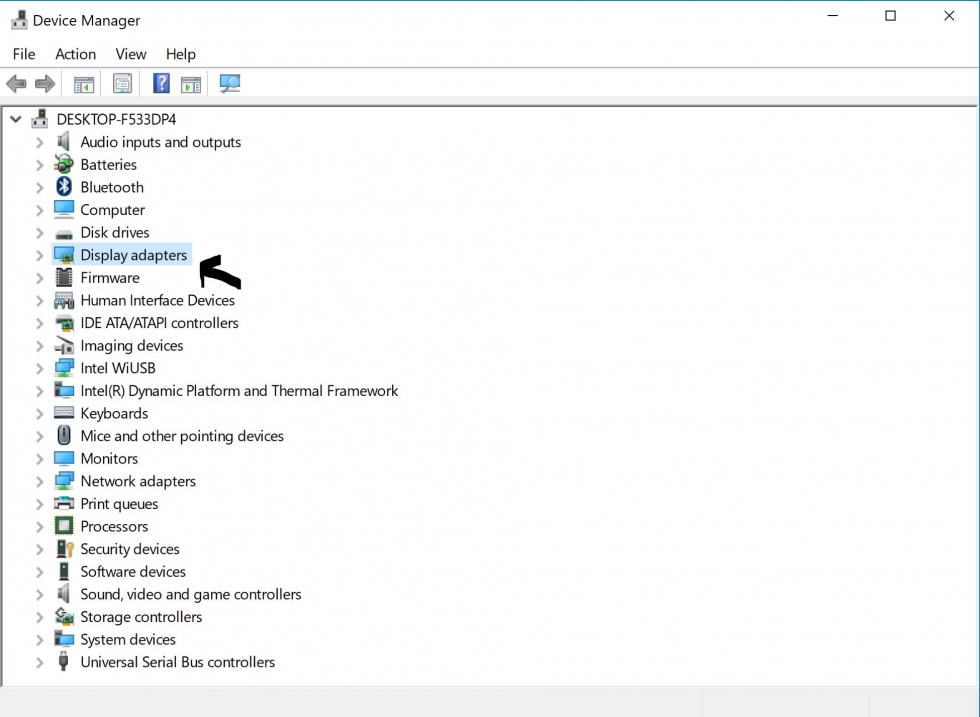Collapse the DESKTOP-F533DP4 root node
This screenshot has height=717, width=980.
16,119
